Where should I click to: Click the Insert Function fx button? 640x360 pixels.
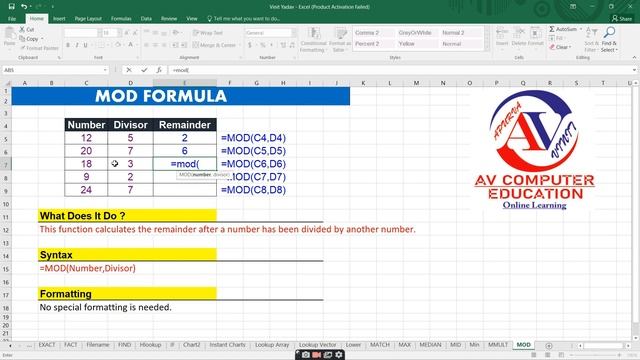click(159, 70)
